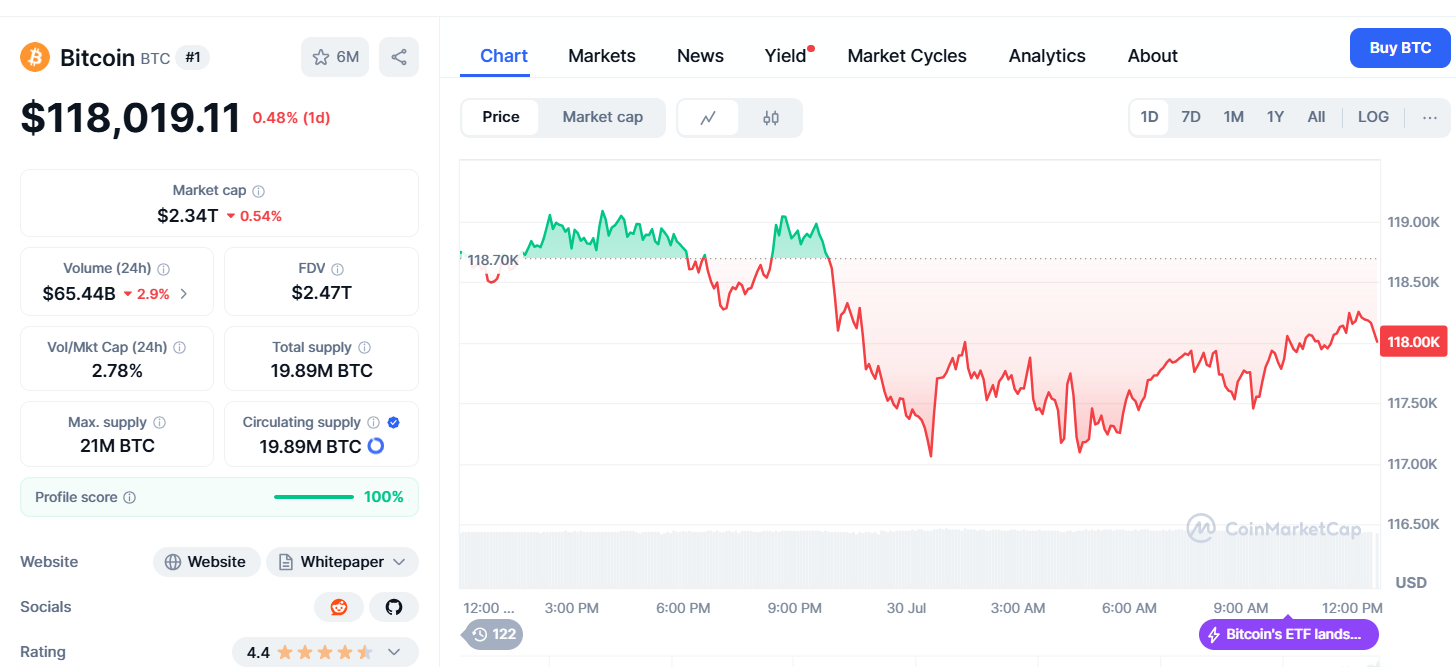Open the News tab
This screenshot has height=667, width=1456.
(x=700, y=56)
